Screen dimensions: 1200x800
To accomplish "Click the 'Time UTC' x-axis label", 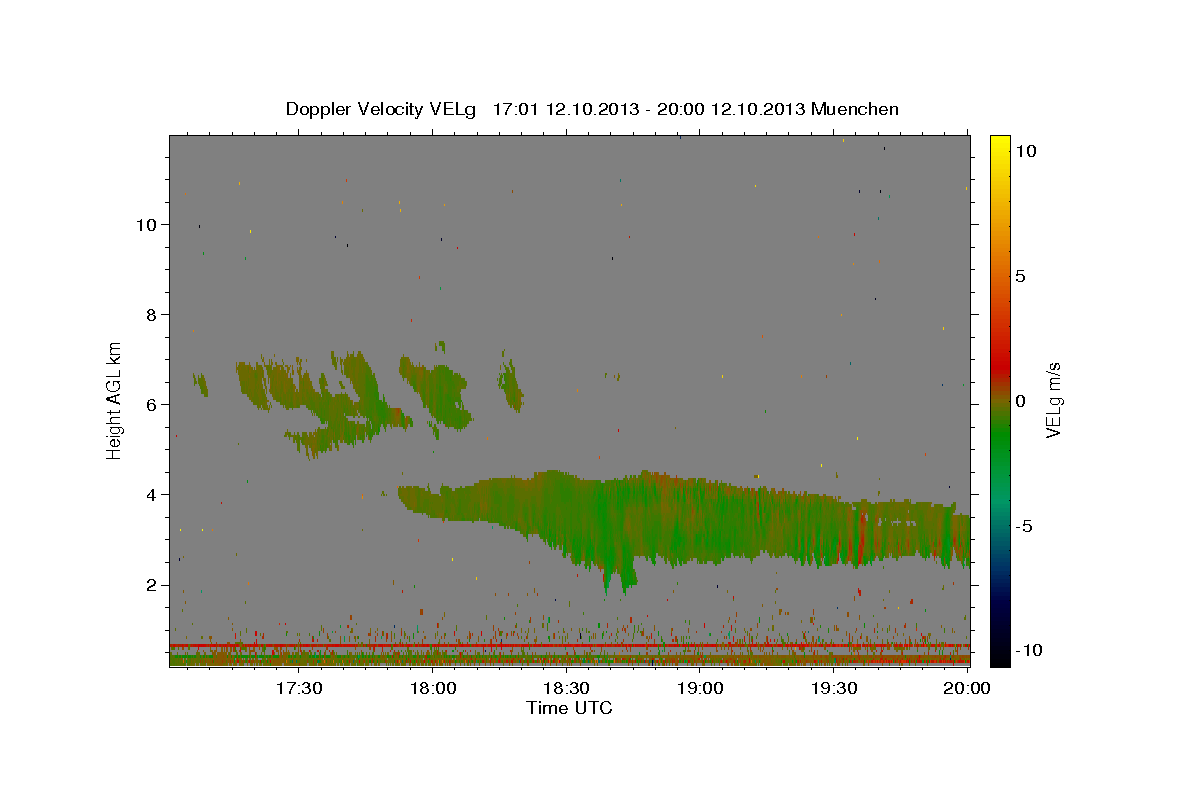I will point(569,708).
